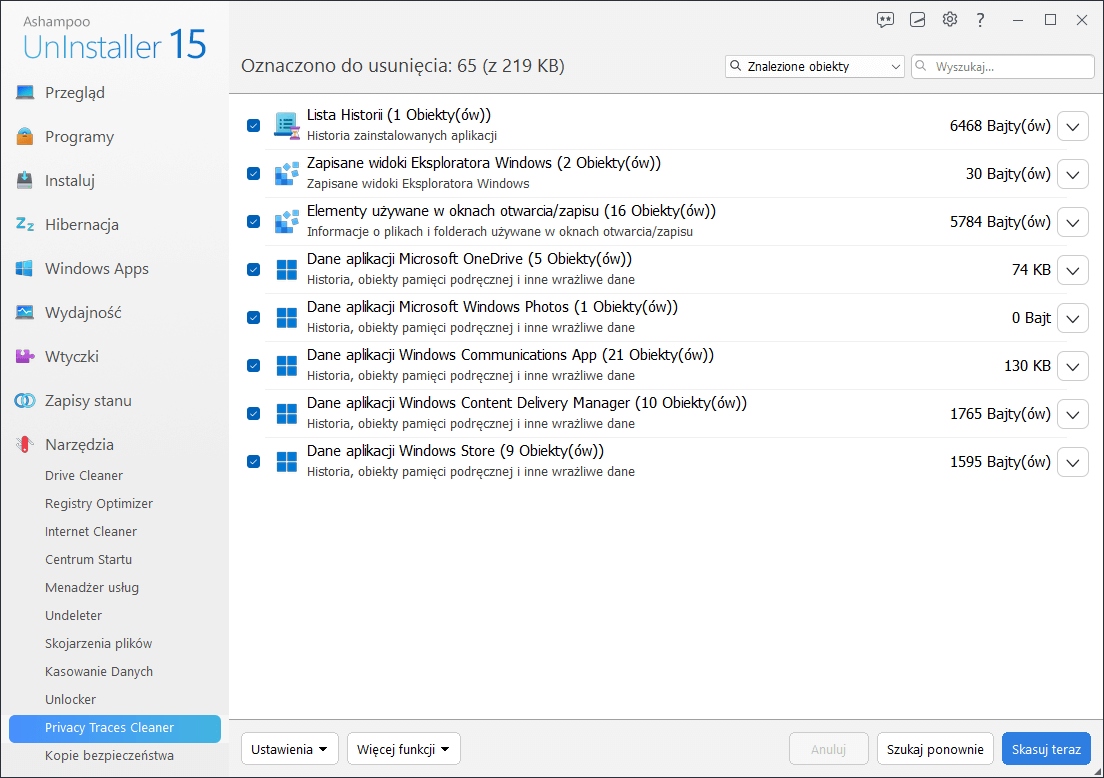
Task: Click the Lista Historii list icon
Action: pyautogui.click(x=287, y=125)
